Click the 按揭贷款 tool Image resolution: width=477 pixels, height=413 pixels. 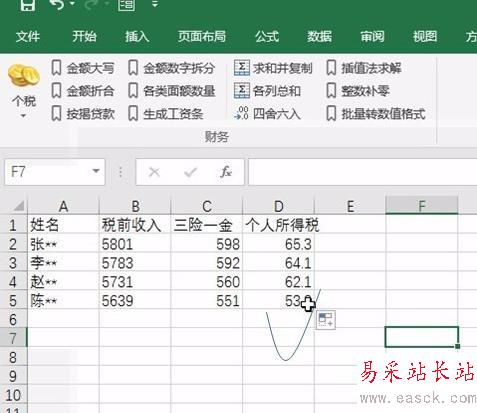pyautogui.click(x=83, y=114)
